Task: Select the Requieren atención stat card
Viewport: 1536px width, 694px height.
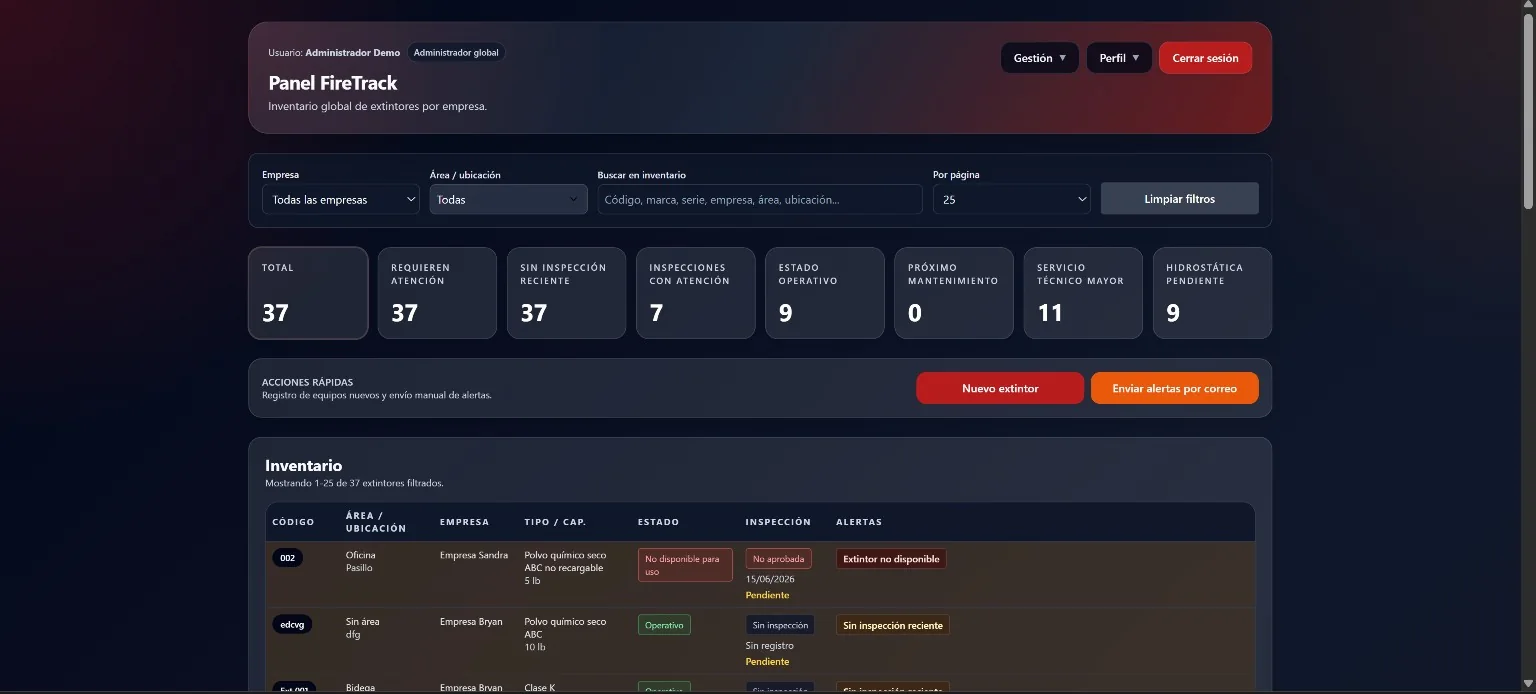Action: 437,293
